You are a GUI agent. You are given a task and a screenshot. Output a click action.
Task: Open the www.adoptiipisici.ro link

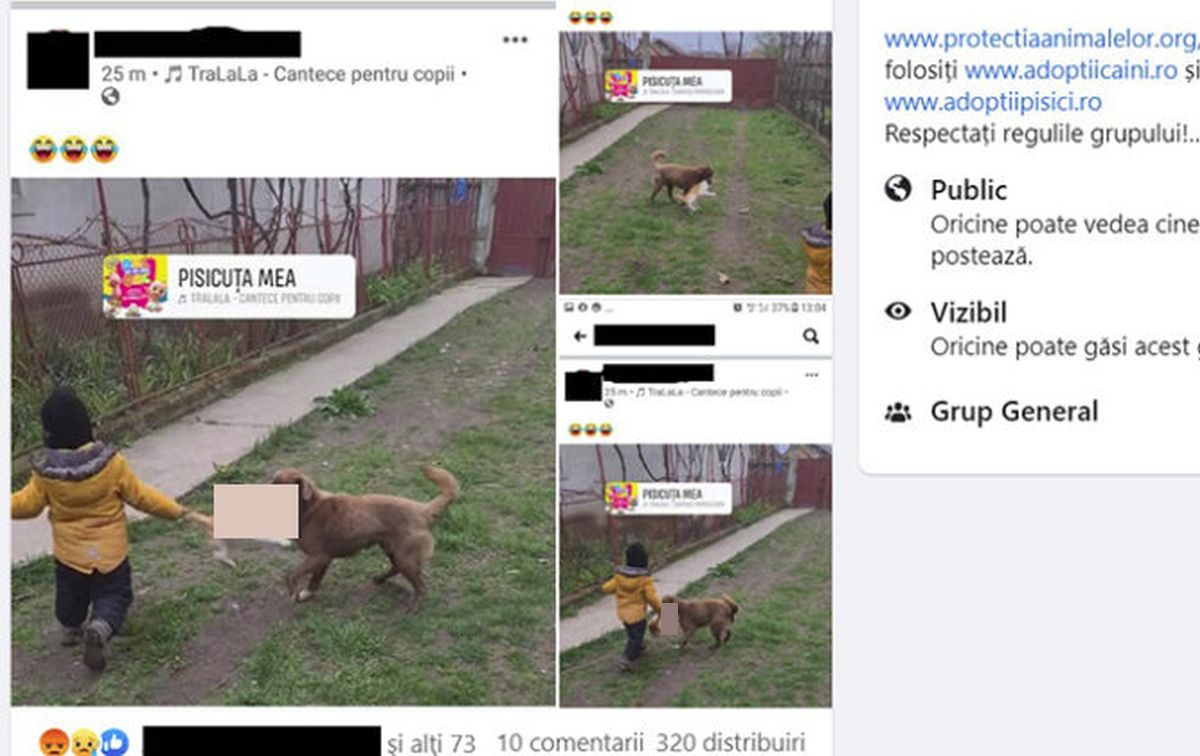click(992, 102)
